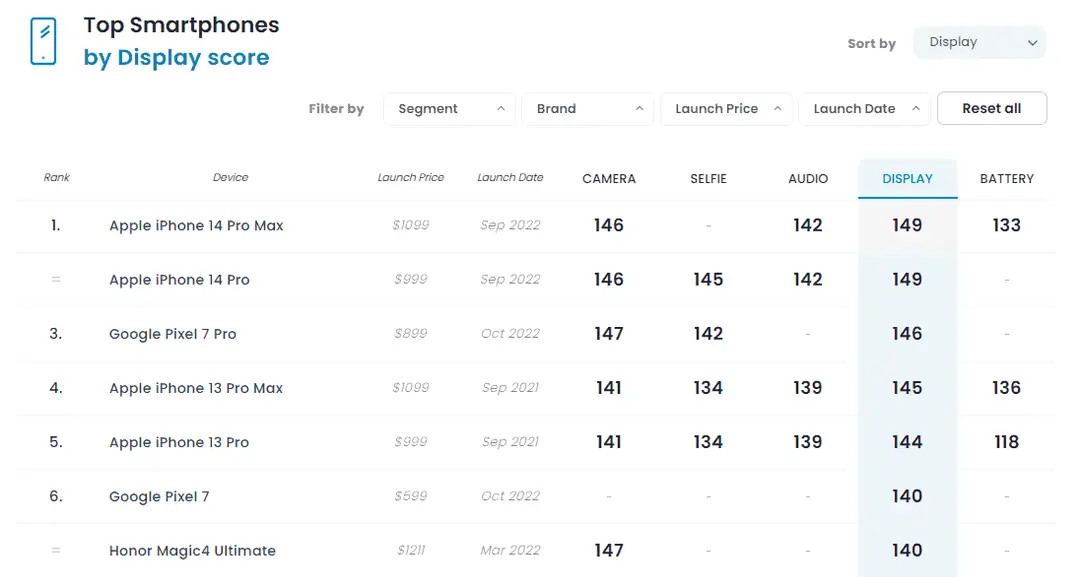Click iPhone 14 Pro selfie score 145
The width and height of the screenshot is (1080, 577).
coord(708,280)
